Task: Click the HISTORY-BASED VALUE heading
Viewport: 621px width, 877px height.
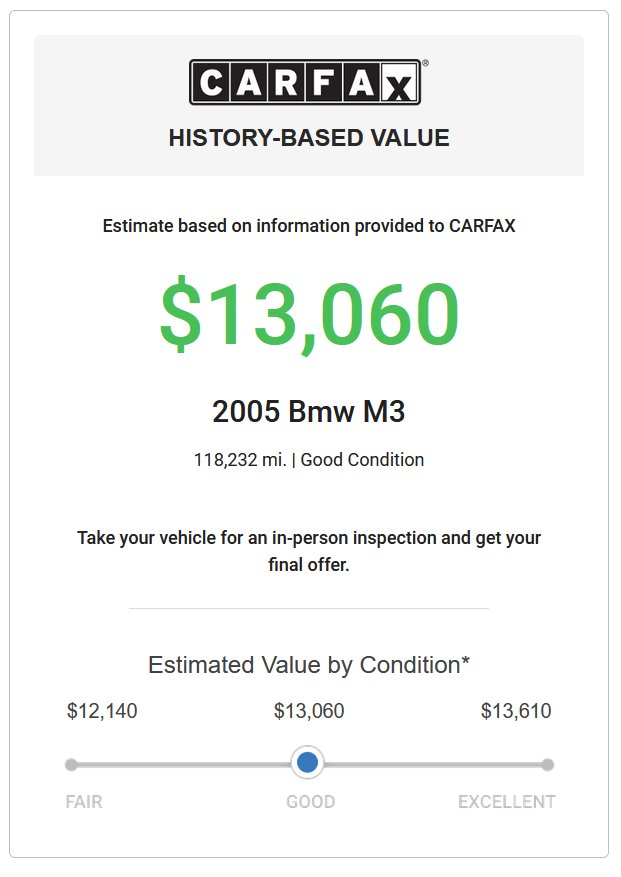Action: click(309, 138)
